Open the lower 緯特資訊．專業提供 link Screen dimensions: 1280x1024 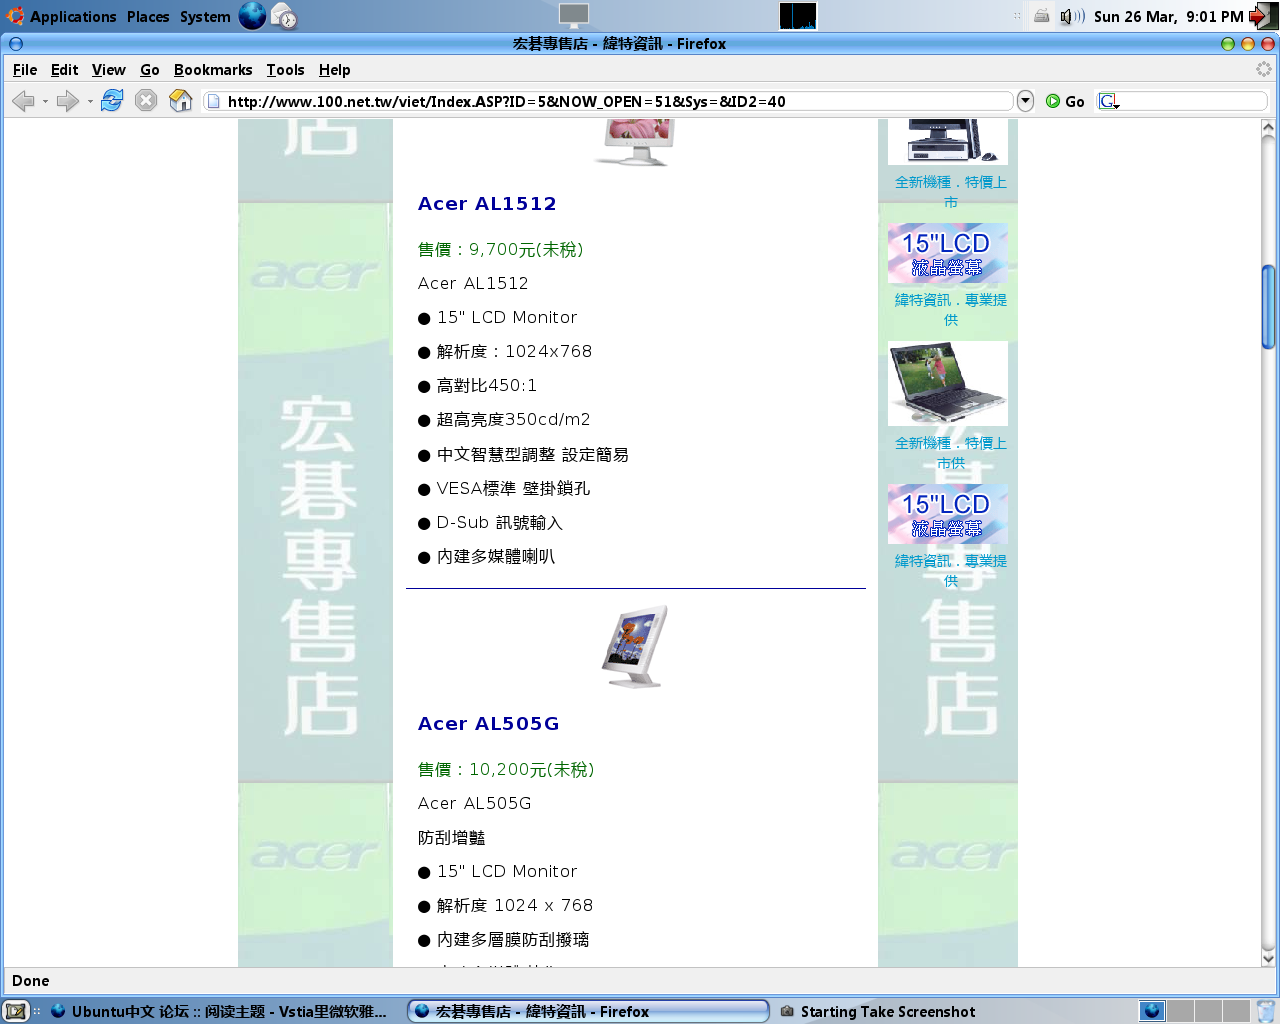(950, 571)
